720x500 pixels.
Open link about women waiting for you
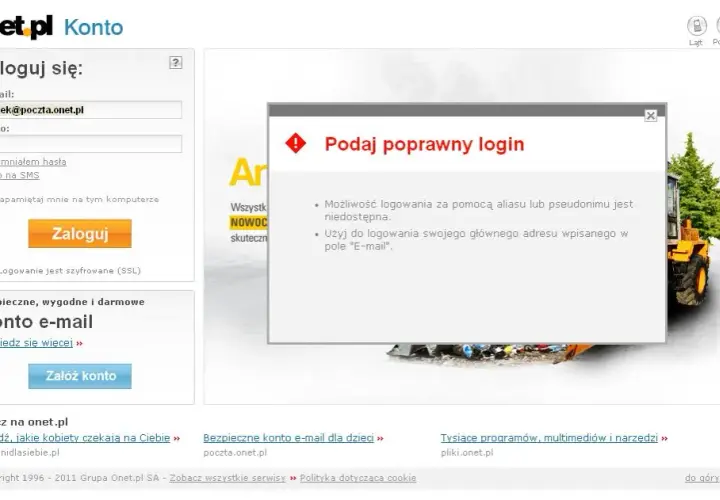(x=85, y=438)
